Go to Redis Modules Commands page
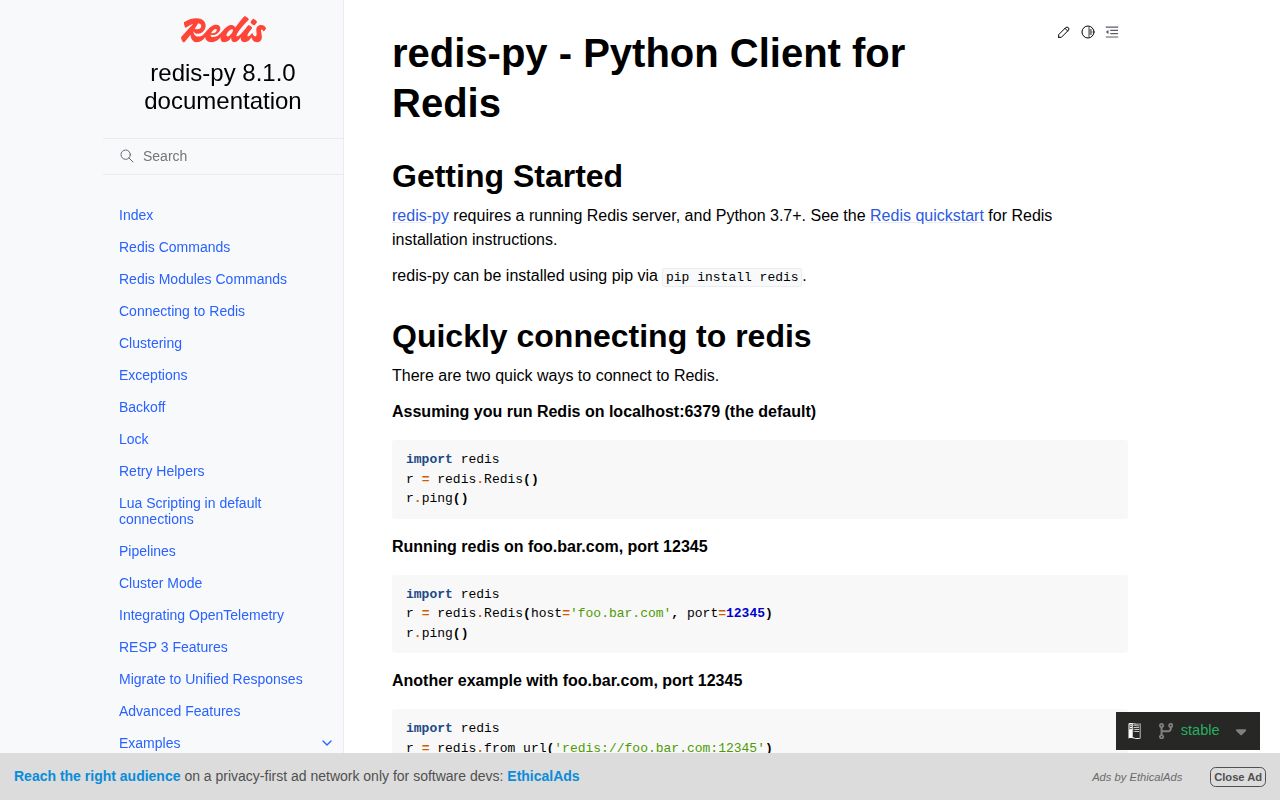Image resolution: width=1280 pixels, height=800 pixels. [x=203, y=279]
